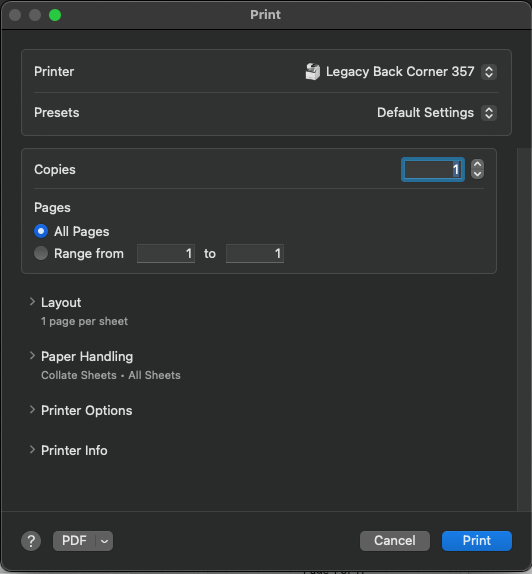532x574 pixels.
Task: Click the Layout disclosure chevron
Action: pyautogui.click(x=32, y=302)
